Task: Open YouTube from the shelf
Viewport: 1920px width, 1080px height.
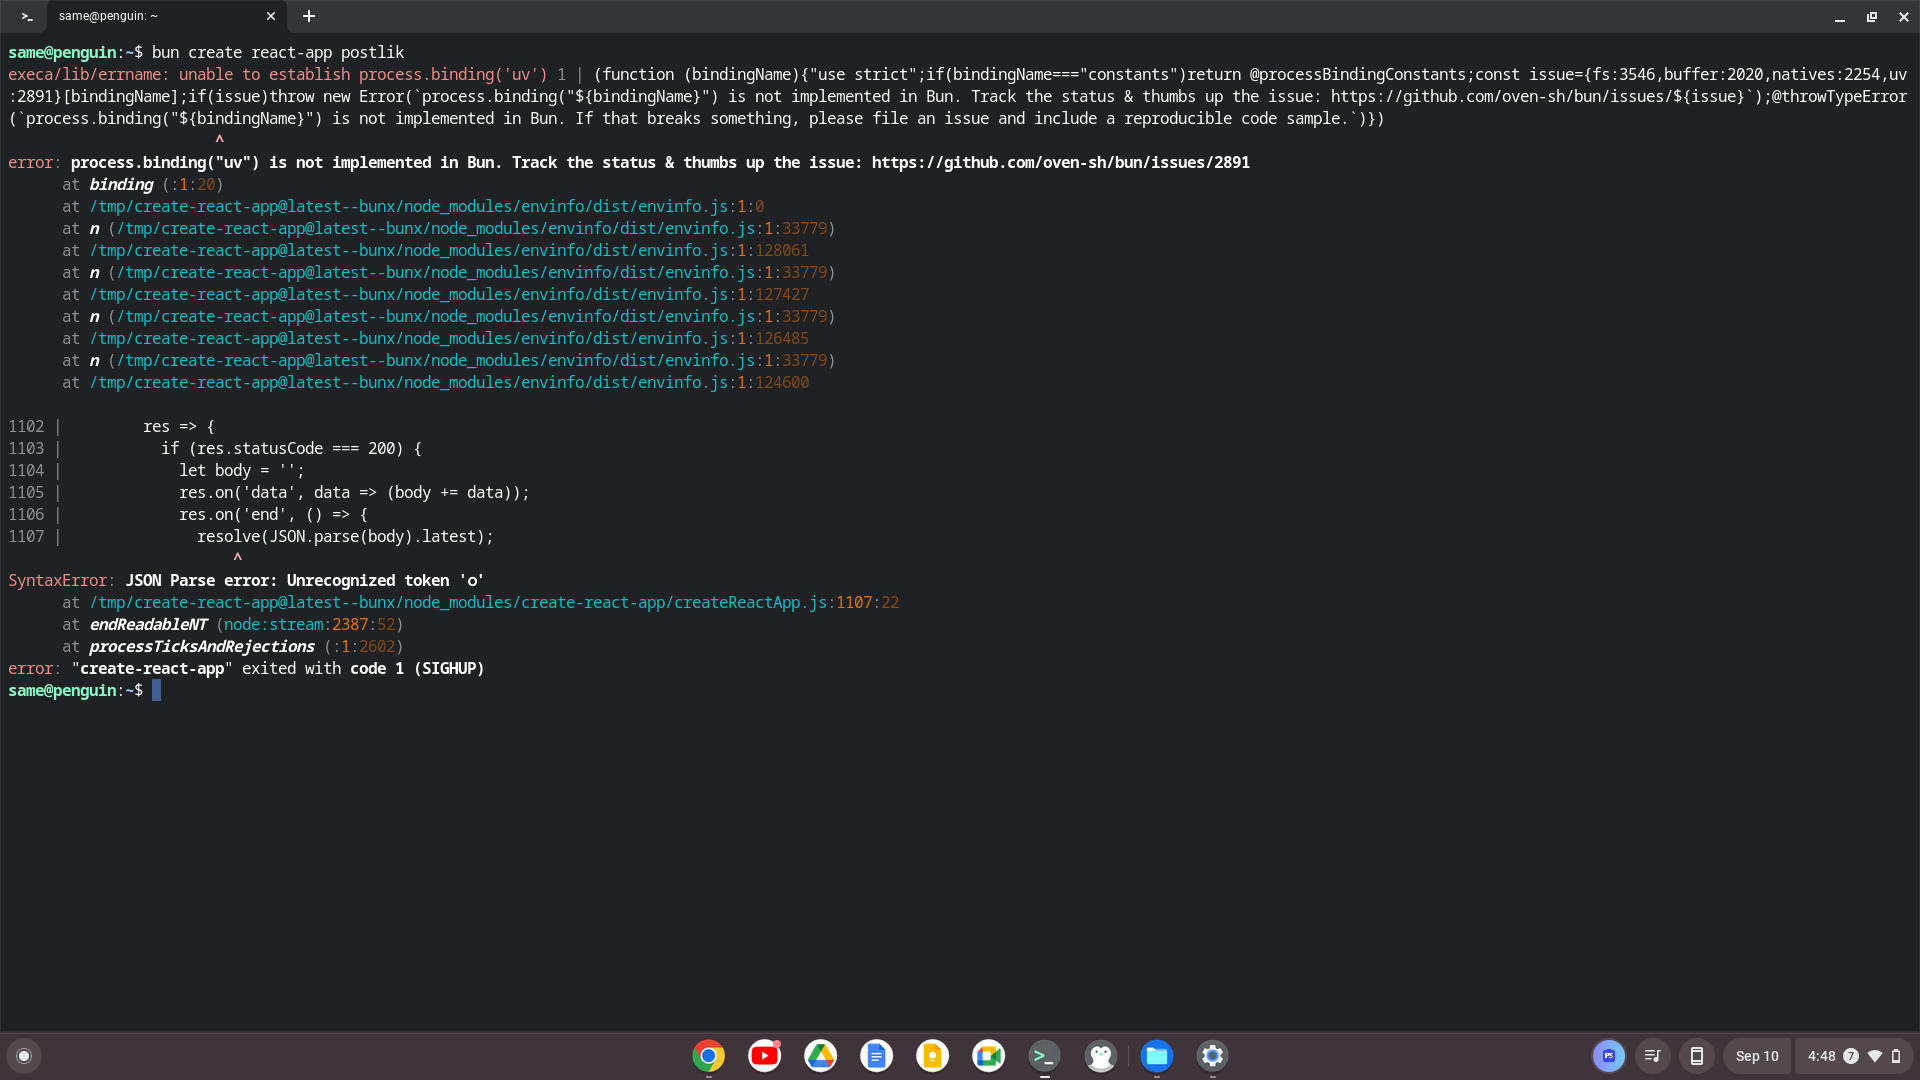Action: pyautogui.click(x=764, y=1055)
